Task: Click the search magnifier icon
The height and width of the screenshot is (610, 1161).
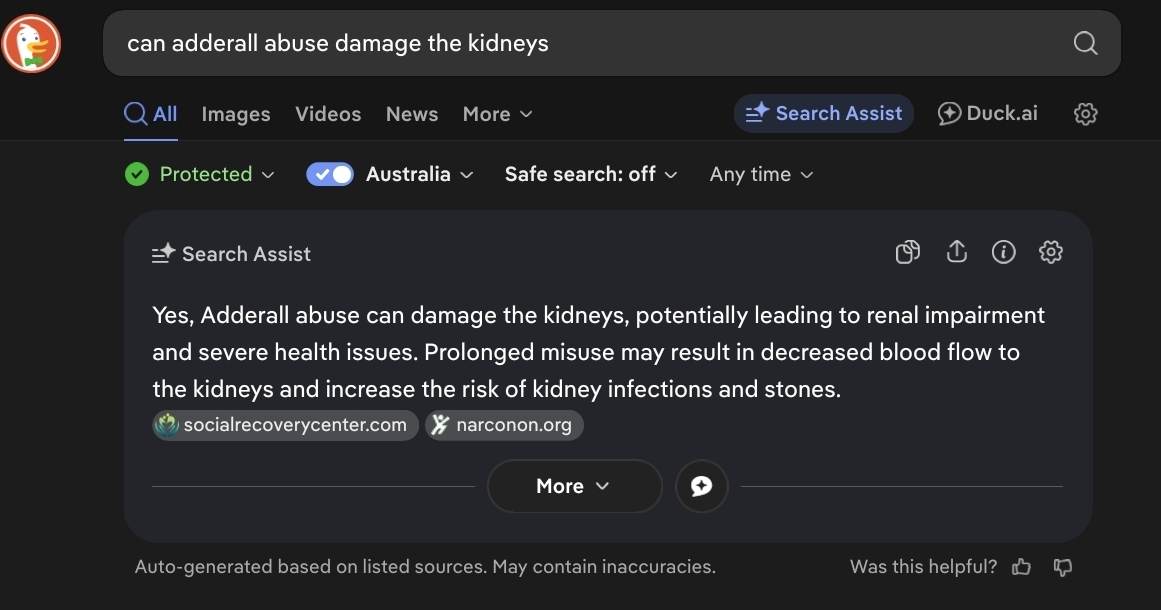Action: click(1085, 43)
